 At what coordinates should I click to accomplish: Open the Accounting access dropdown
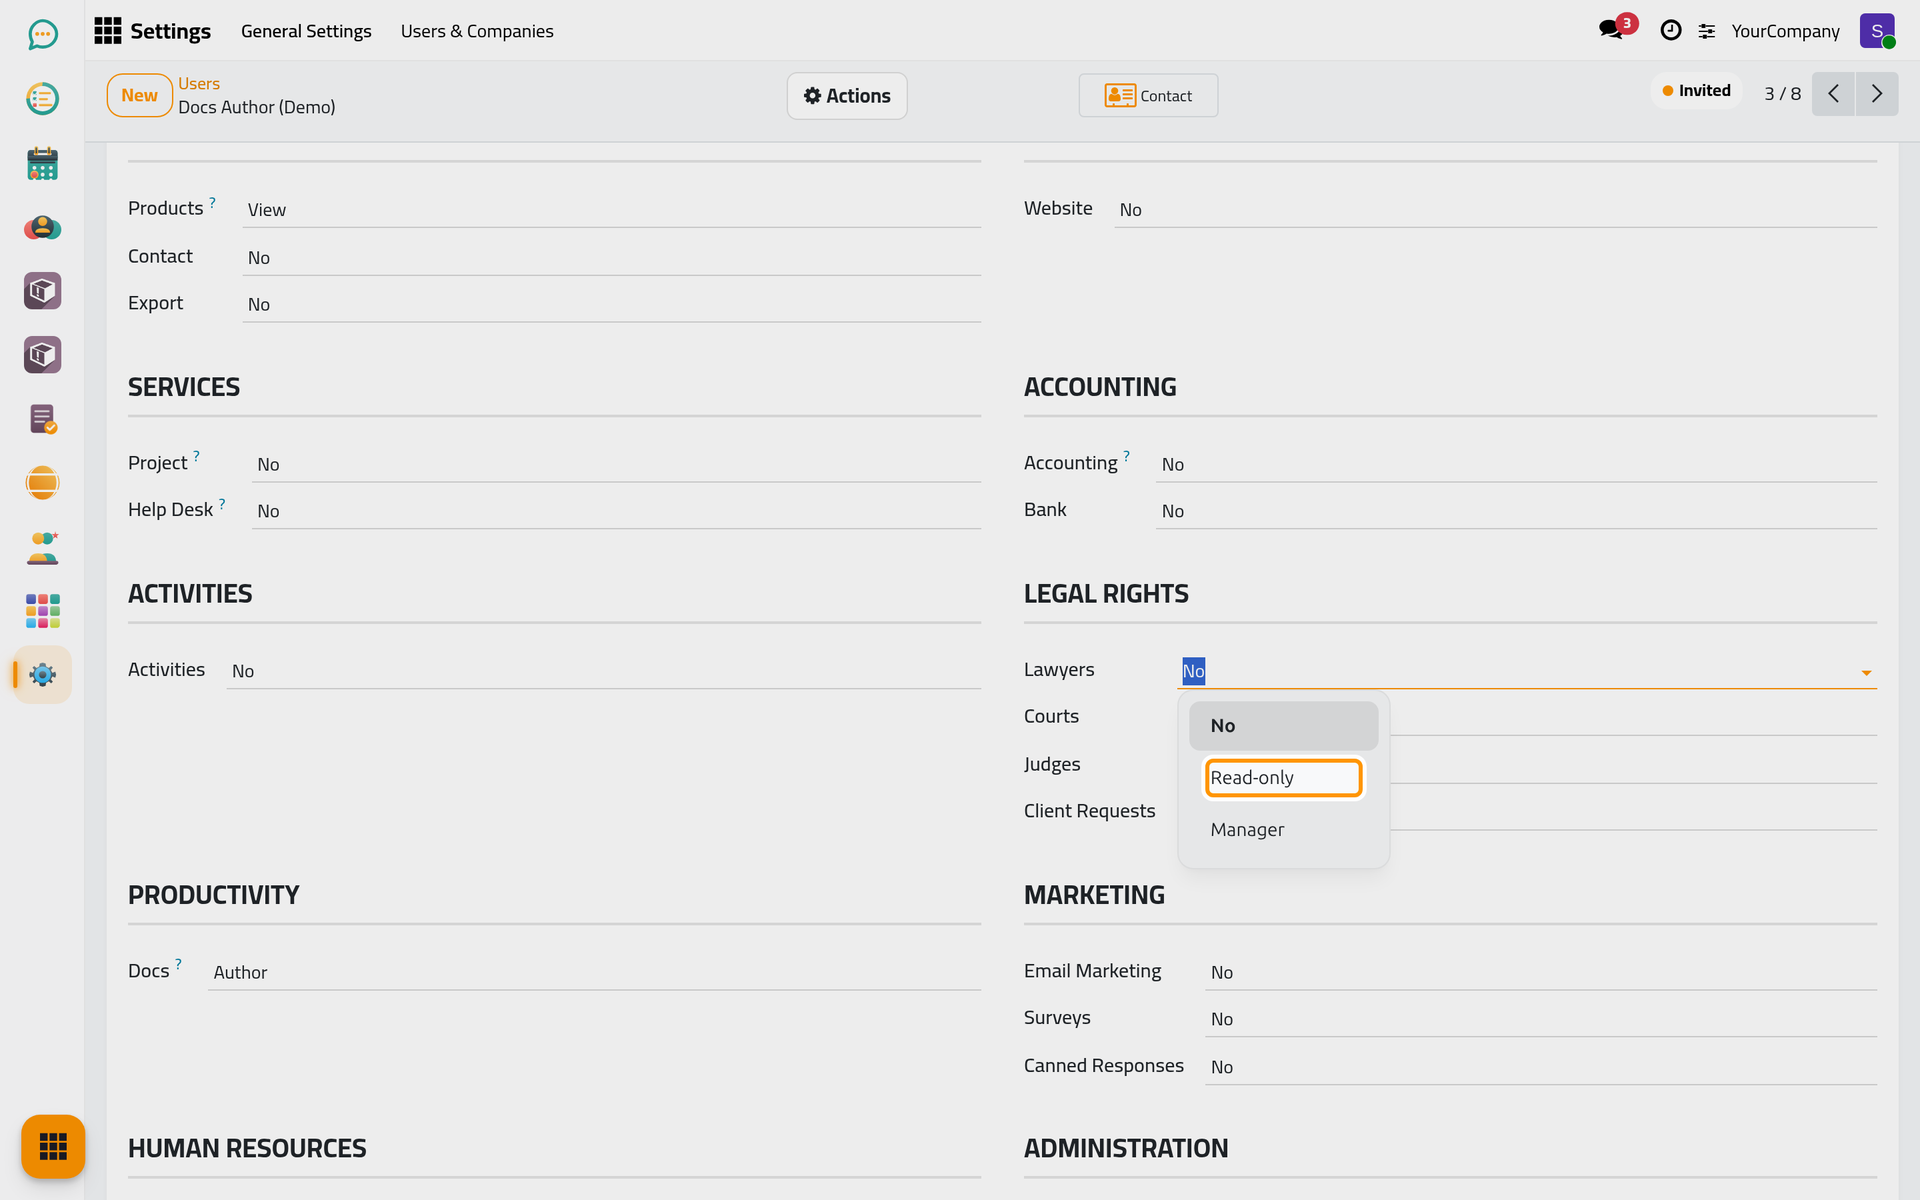(x=1516, y=464)
